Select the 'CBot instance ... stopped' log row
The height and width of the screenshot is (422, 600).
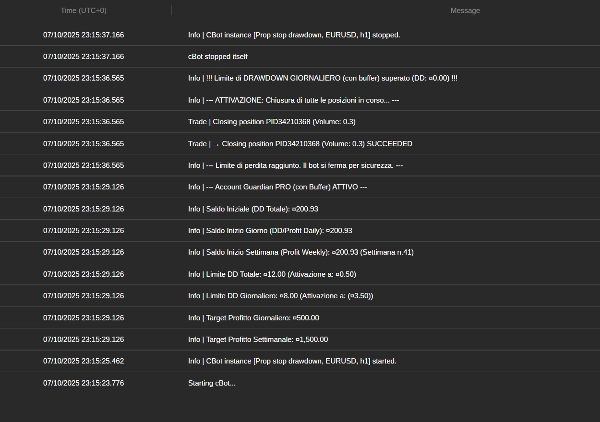(x=294, y=34)
